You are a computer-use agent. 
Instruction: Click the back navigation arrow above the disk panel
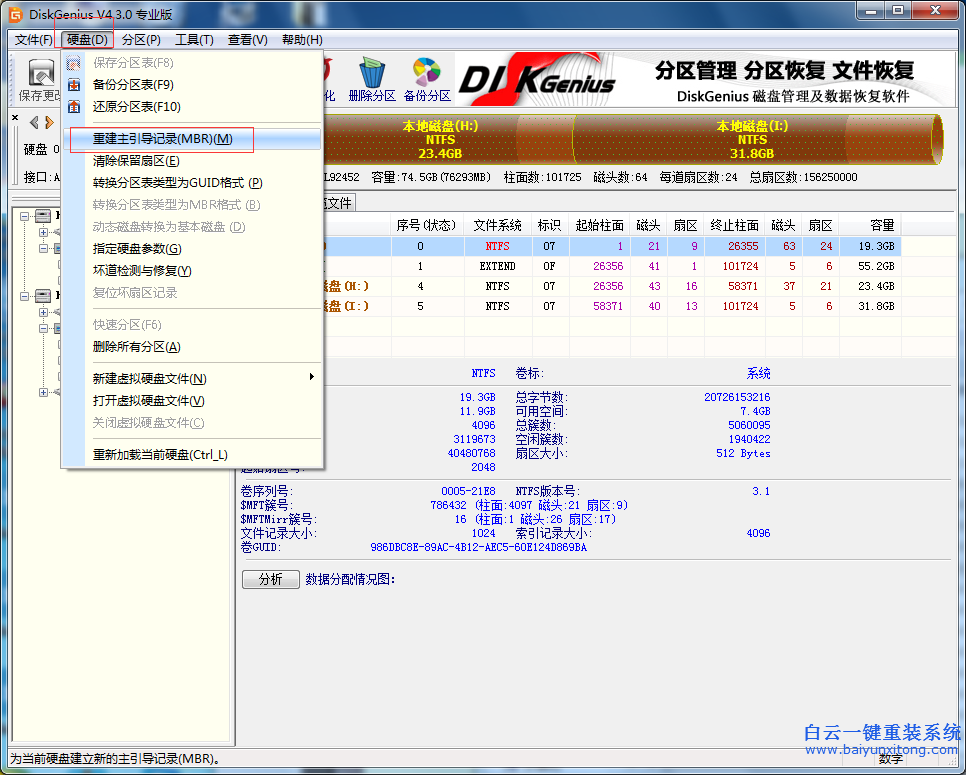[x=32, y=121]
